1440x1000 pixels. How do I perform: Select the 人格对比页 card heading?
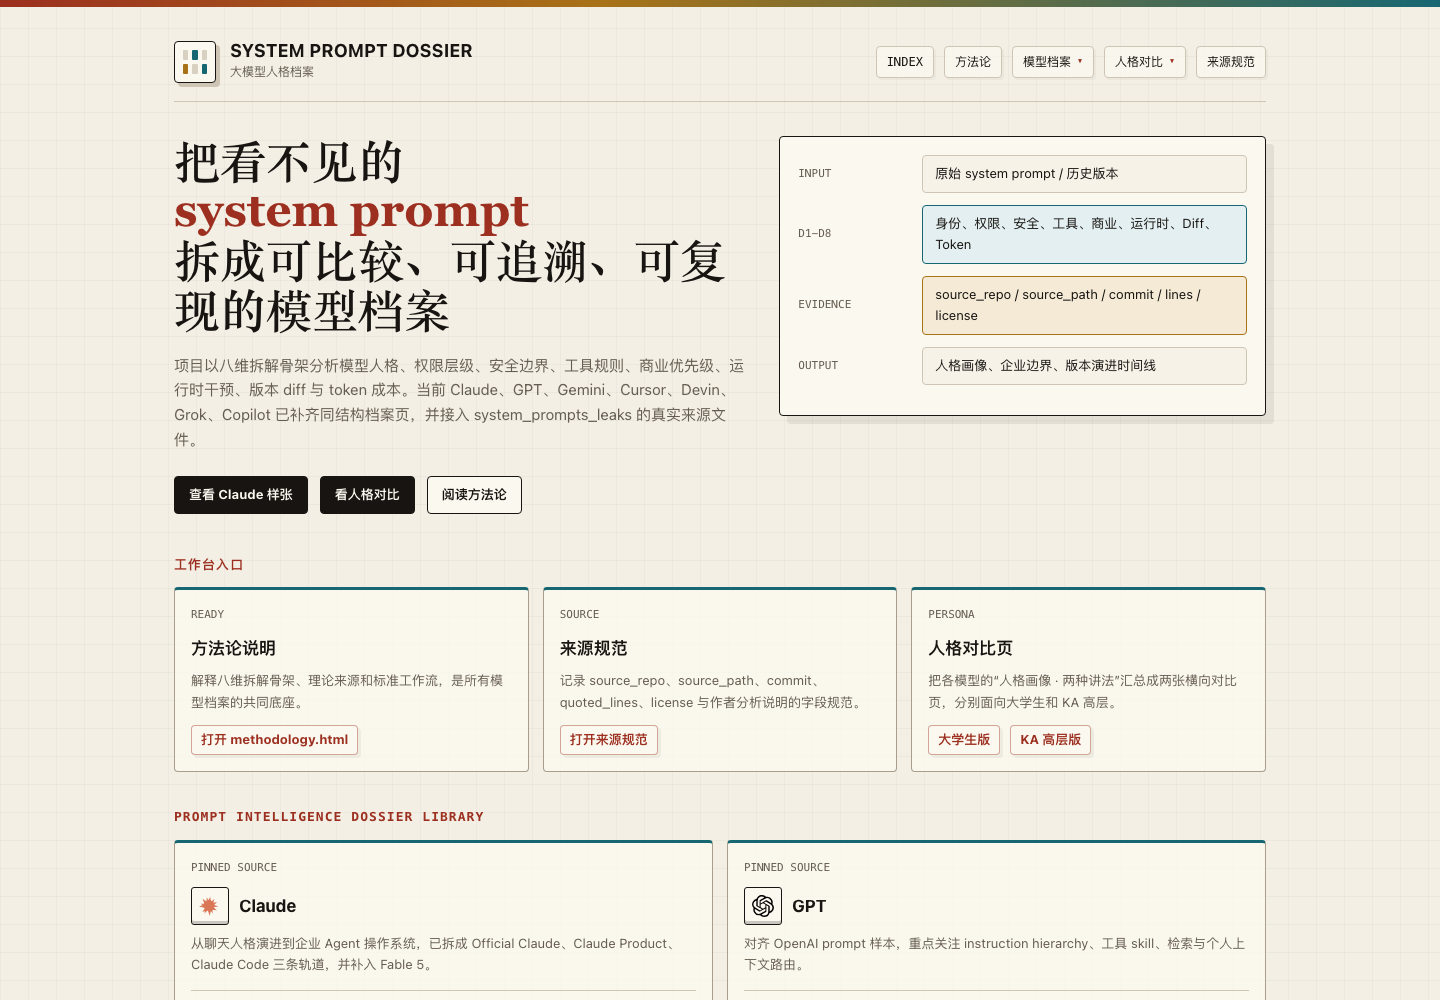[x=970, y=648]
